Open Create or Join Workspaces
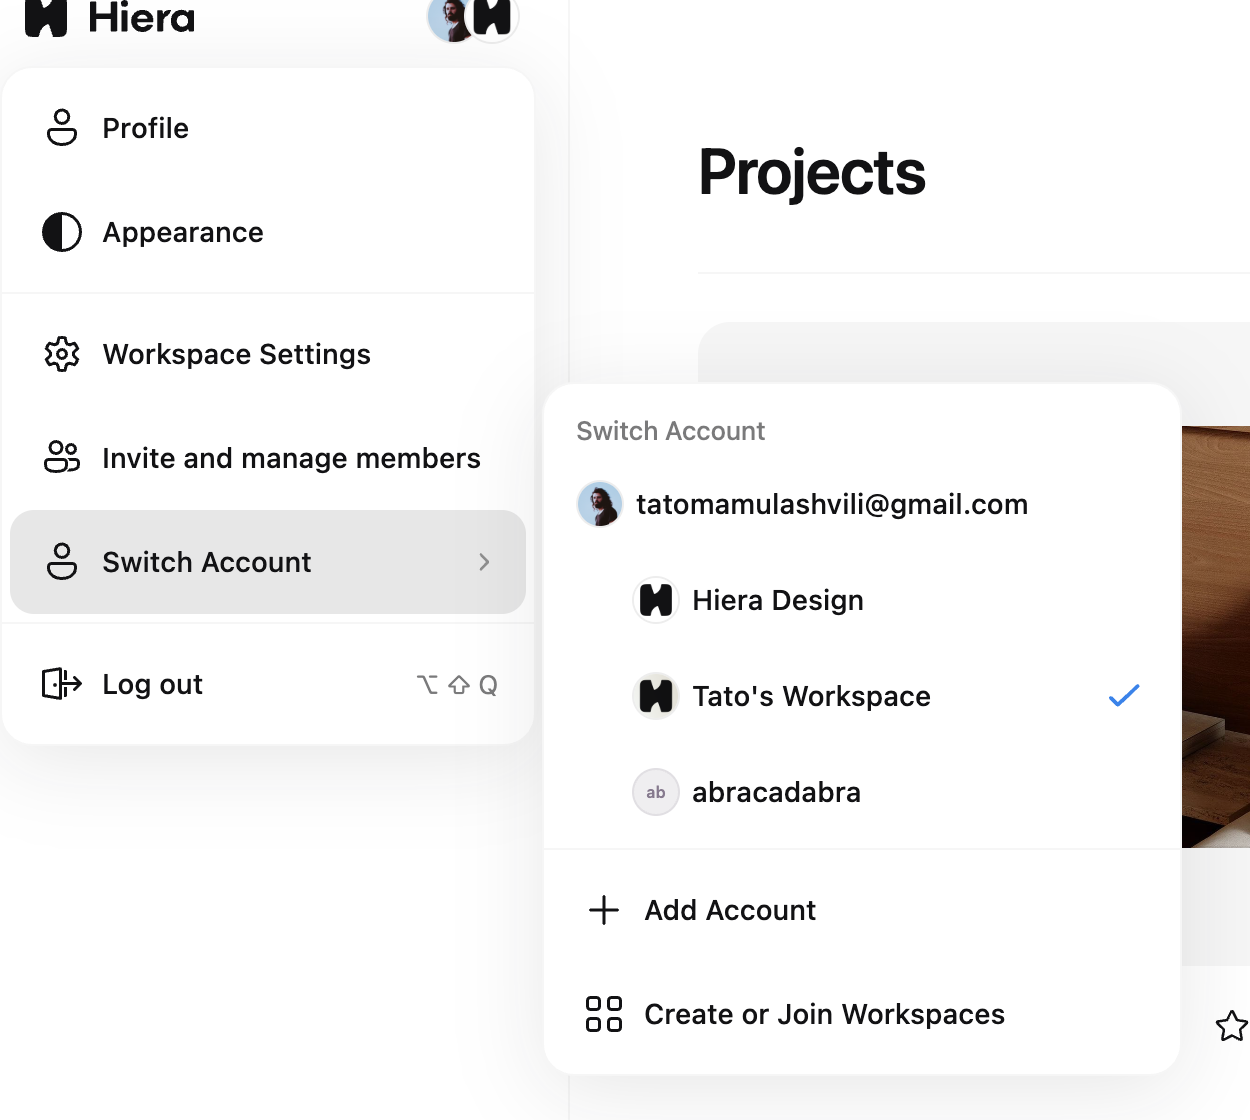 pyautogui.click(x=862, y=1014)
